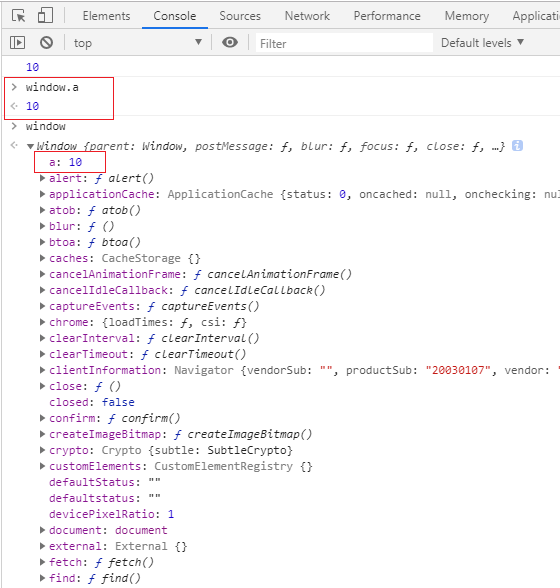Expand the crypto Crypto entry
The image size is (560, 588).
[x=42, y=450]
